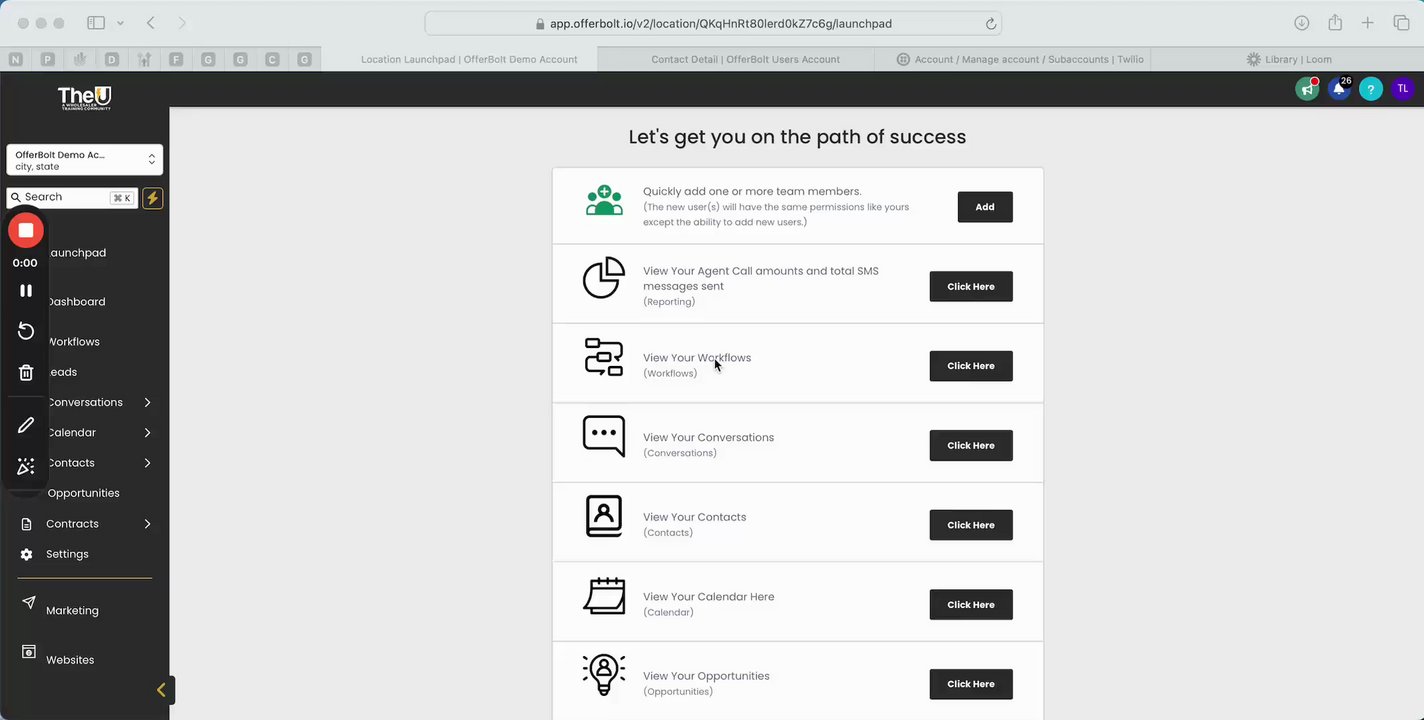Click the green megaphone announcements icon
Image resolution: width=1424 pixels, height=720 pixels.
coord(1306,89)
